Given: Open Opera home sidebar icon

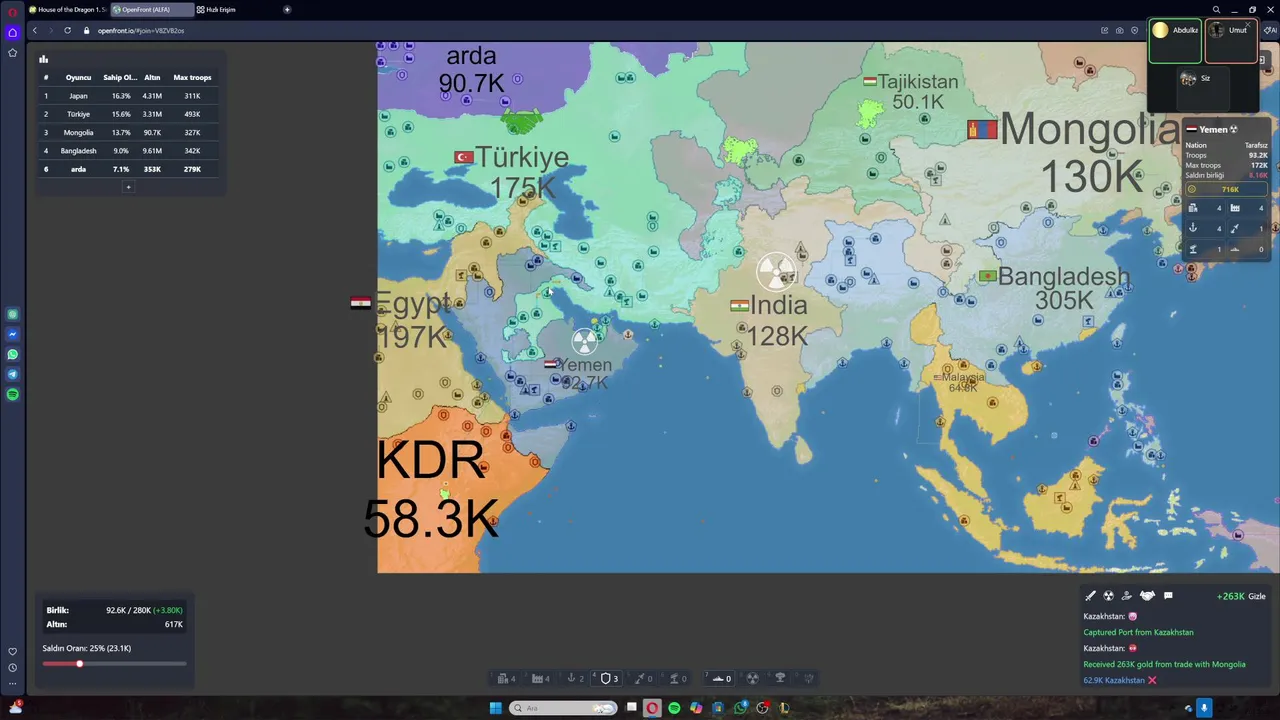Looking at the screenshot, I should [x=12, y=32].
